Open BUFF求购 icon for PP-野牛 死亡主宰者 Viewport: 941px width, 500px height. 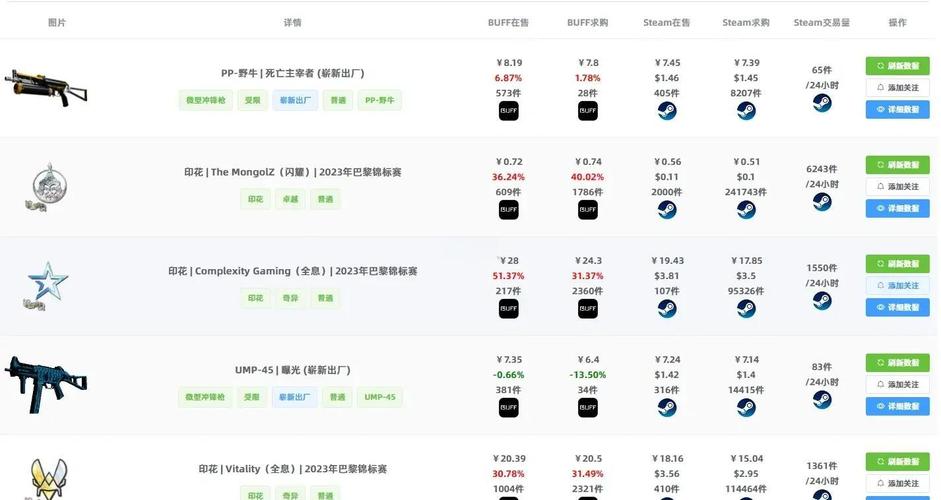tap(588, 111)
